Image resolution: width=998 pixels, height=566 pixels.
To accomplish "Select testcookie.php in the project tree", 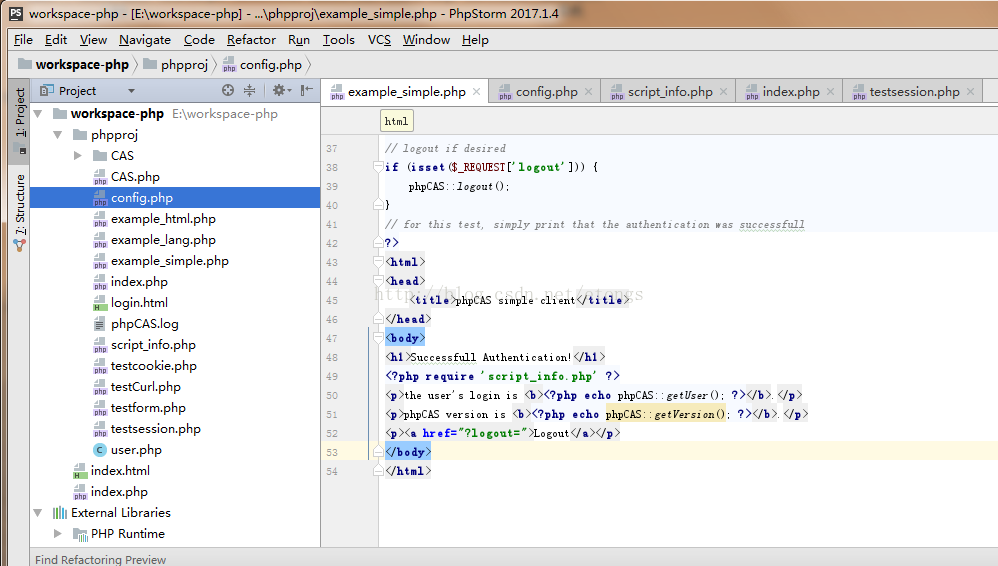I will (153, 365).
